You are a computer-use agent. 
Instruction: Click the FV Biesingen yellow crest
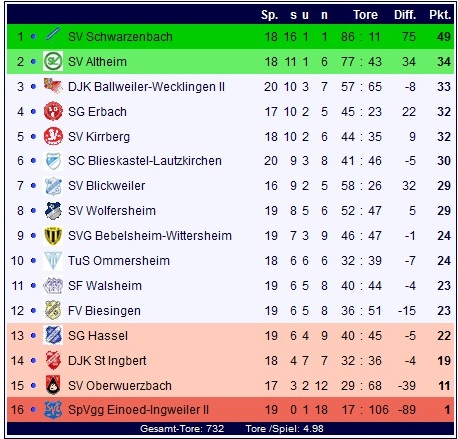click(53, 310)
